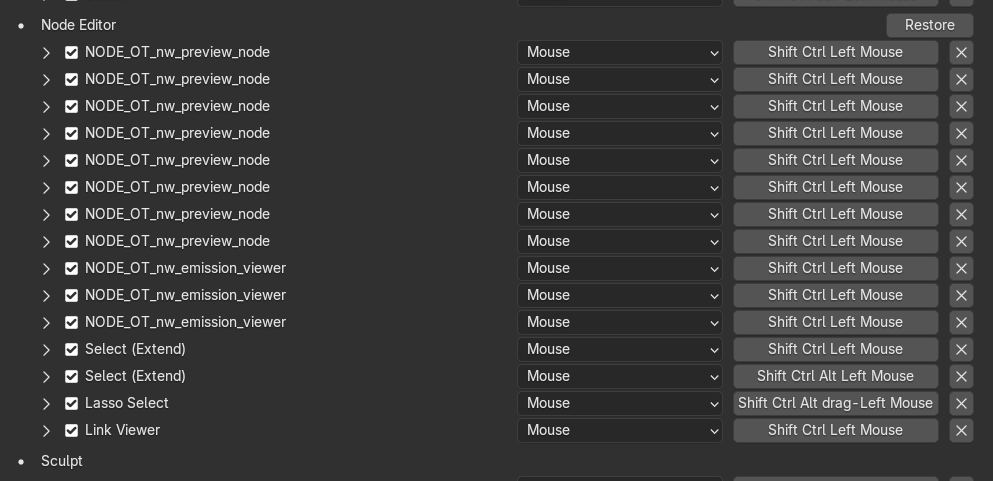This screenshot has width=993, height=481.
Task: Remove the Lasso Select keymap entry
Action: (x=961, y=403)
